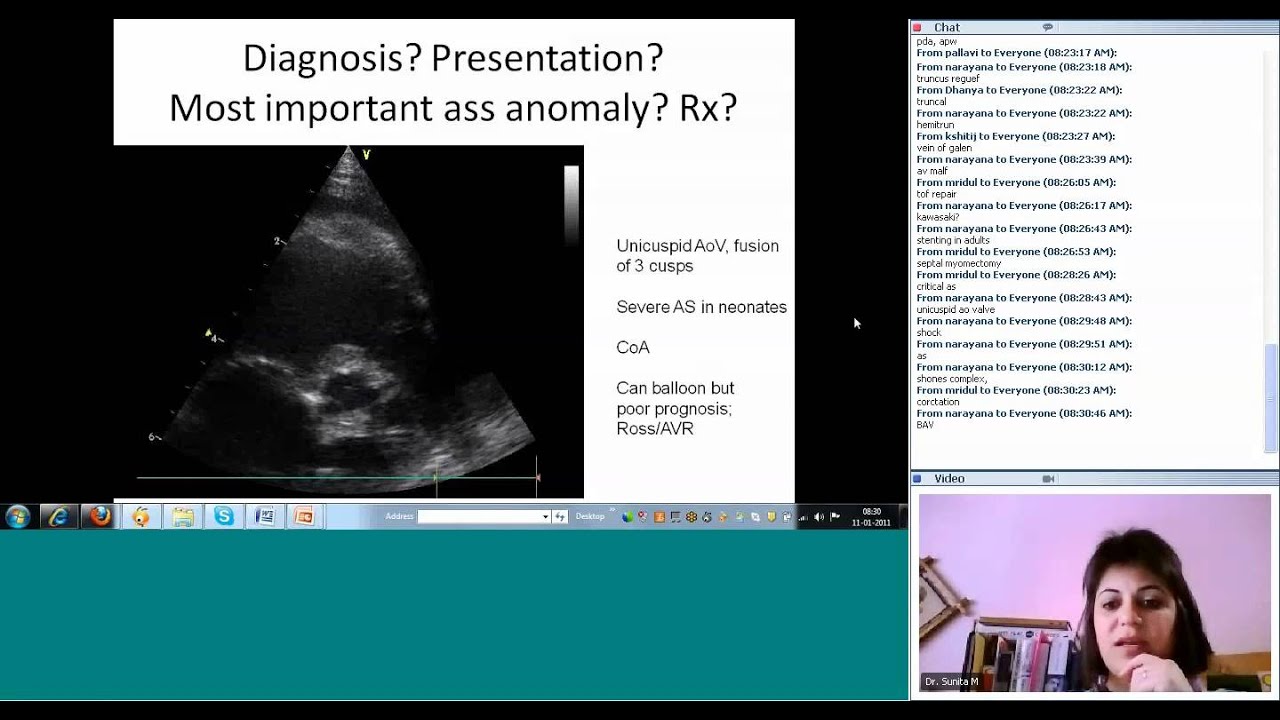Click header 'From pallavi to Everyone (08:23:17 AM)'
This screenshot has height=720, width=1280.
click(x=1017, y=53)
